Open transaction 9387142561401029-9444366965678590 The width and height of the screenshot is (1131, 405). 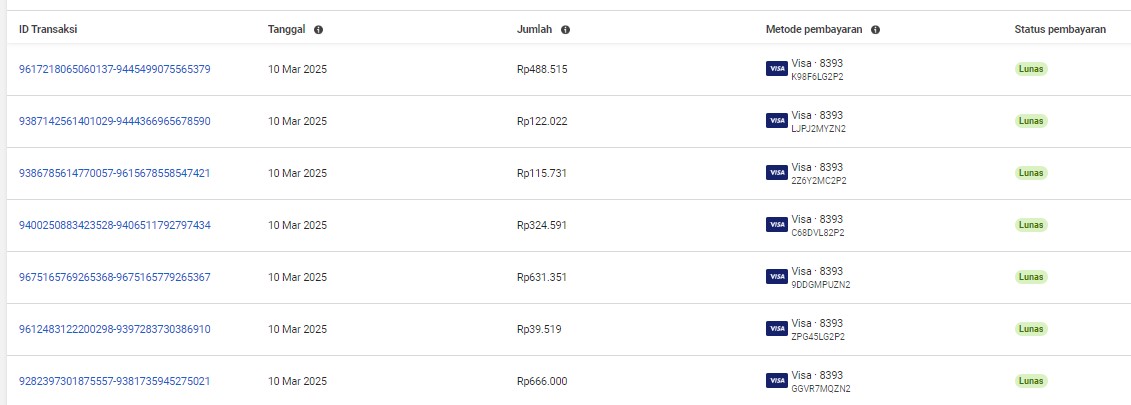(x=115, y=121)
